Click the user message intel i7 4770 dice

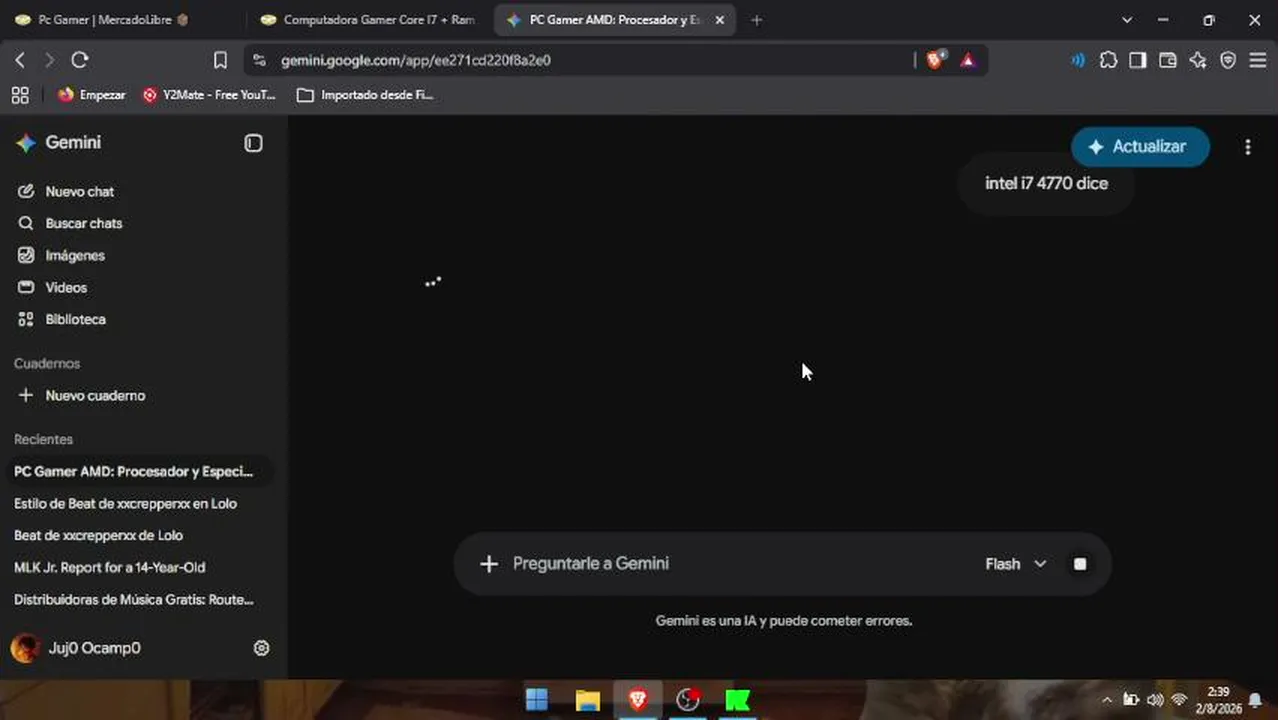point(1046,183)
